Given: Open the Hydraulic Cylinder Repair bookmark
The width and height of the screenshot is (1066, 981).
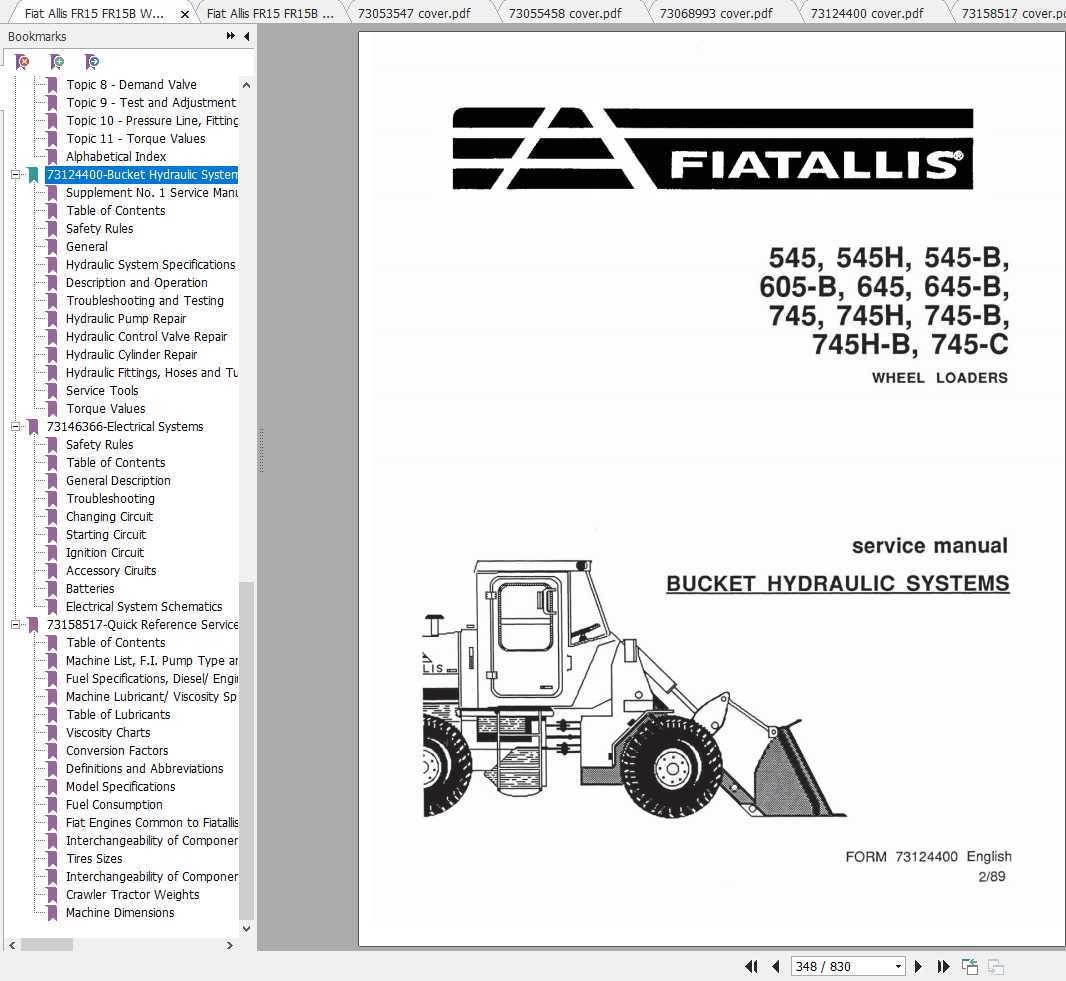Looking at the screenshot, I should (x=131, y=355).
